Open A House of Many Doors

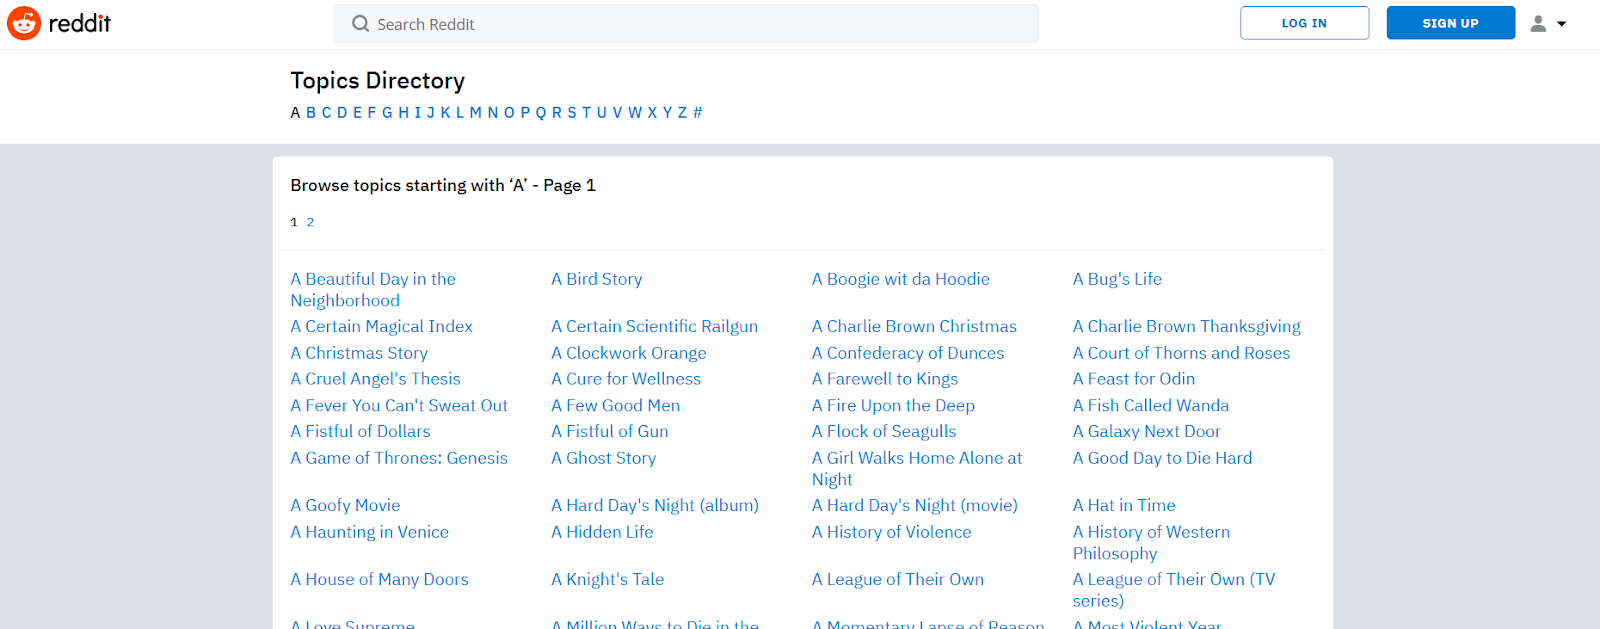pyautogui.click(x=379, y=579)
